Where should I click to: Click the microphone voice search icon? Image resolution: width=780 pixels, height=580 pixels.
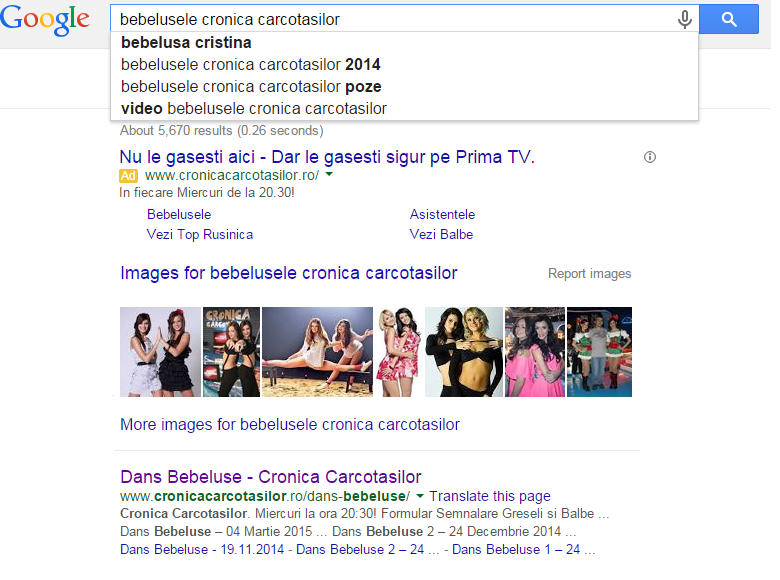pos(684,19)
